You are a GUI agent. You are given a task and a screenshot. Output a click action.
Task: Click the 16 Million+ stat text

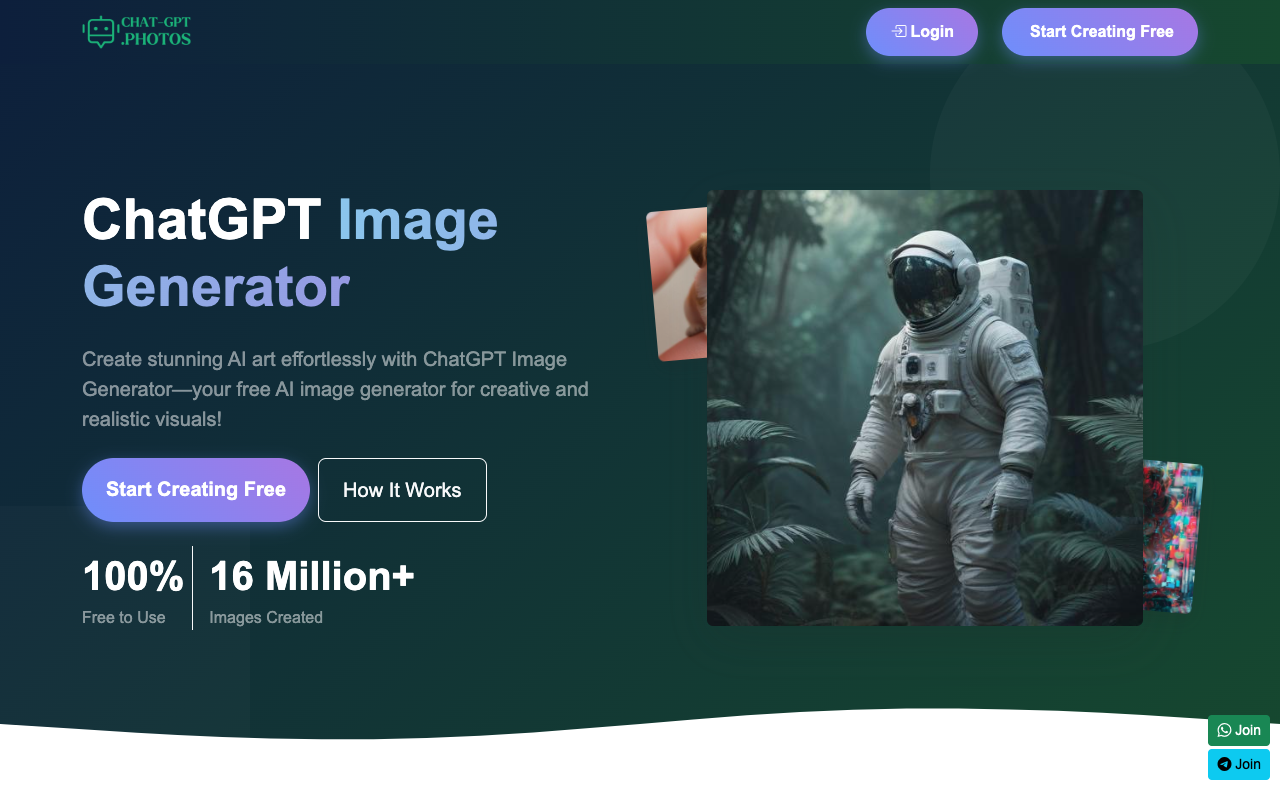(x=312, y=577)
